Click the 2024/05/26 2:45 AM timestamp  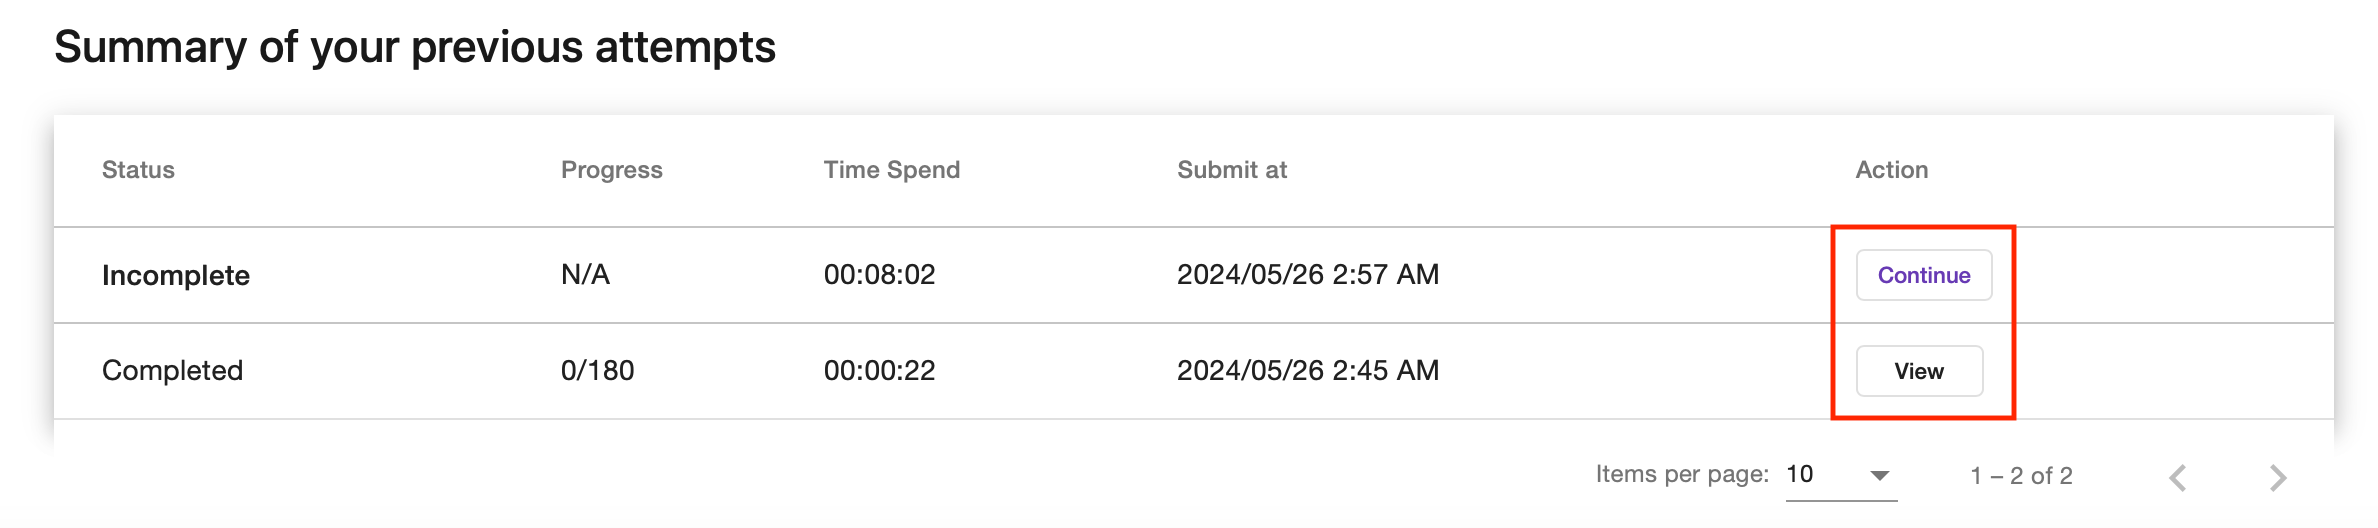coord(1308,370)
